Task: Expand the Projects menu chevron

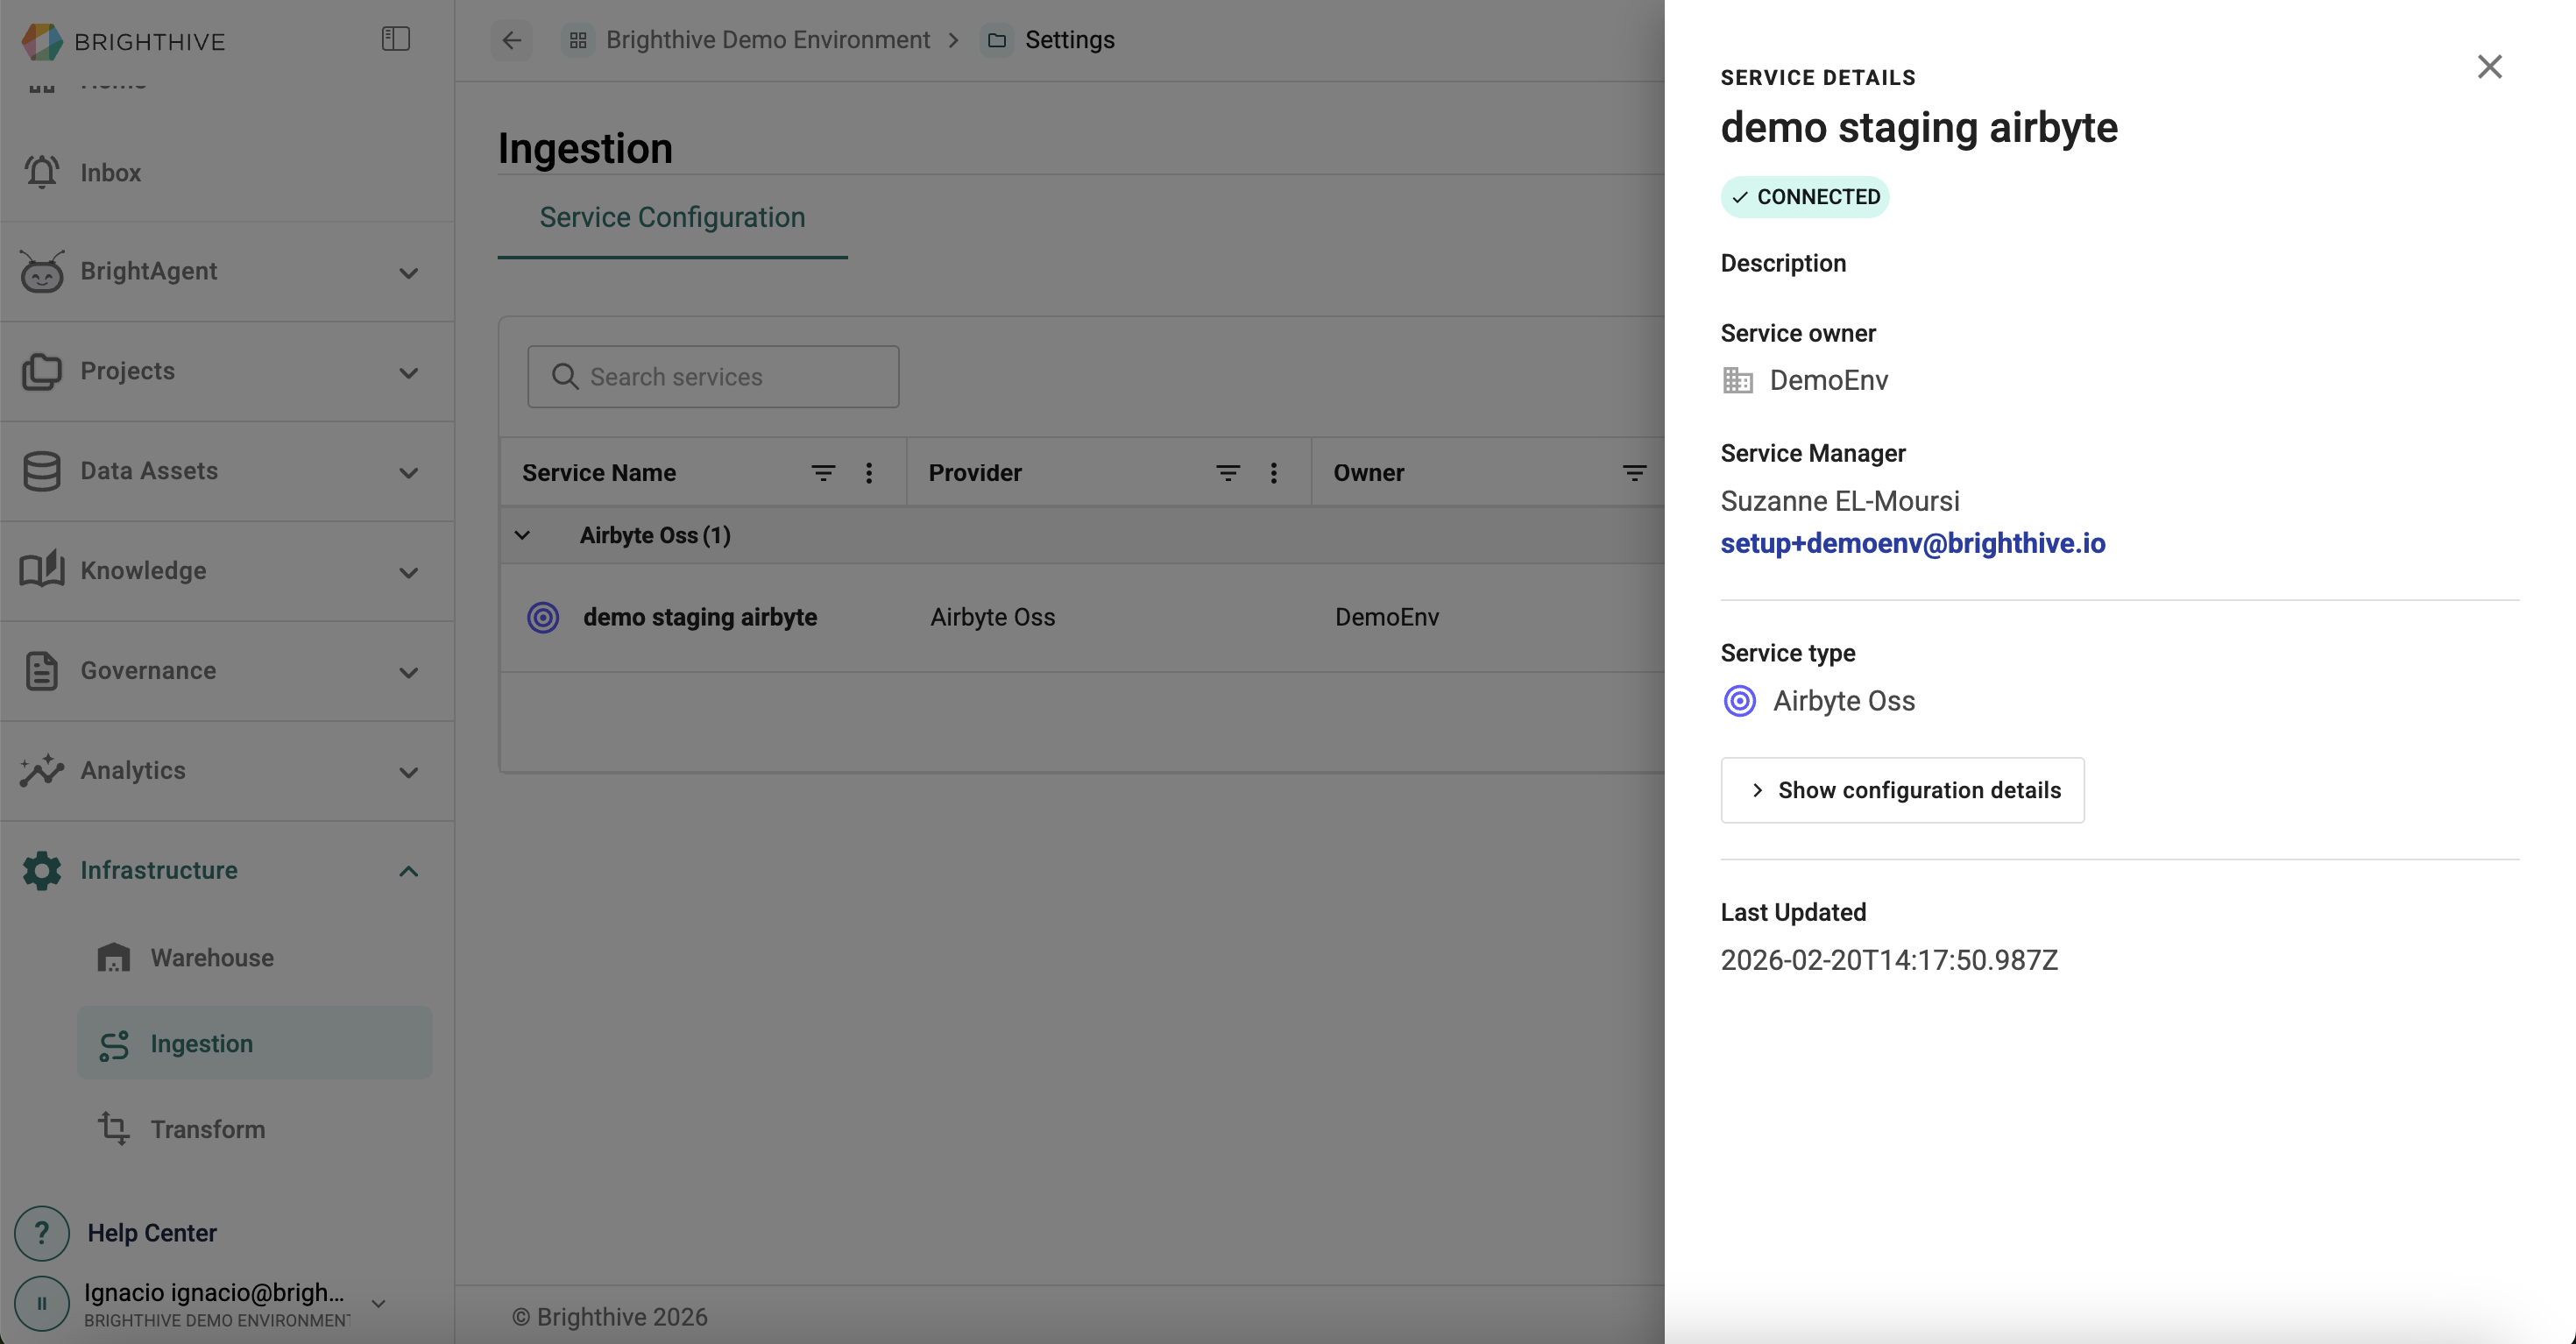Action: click(408, 373)
